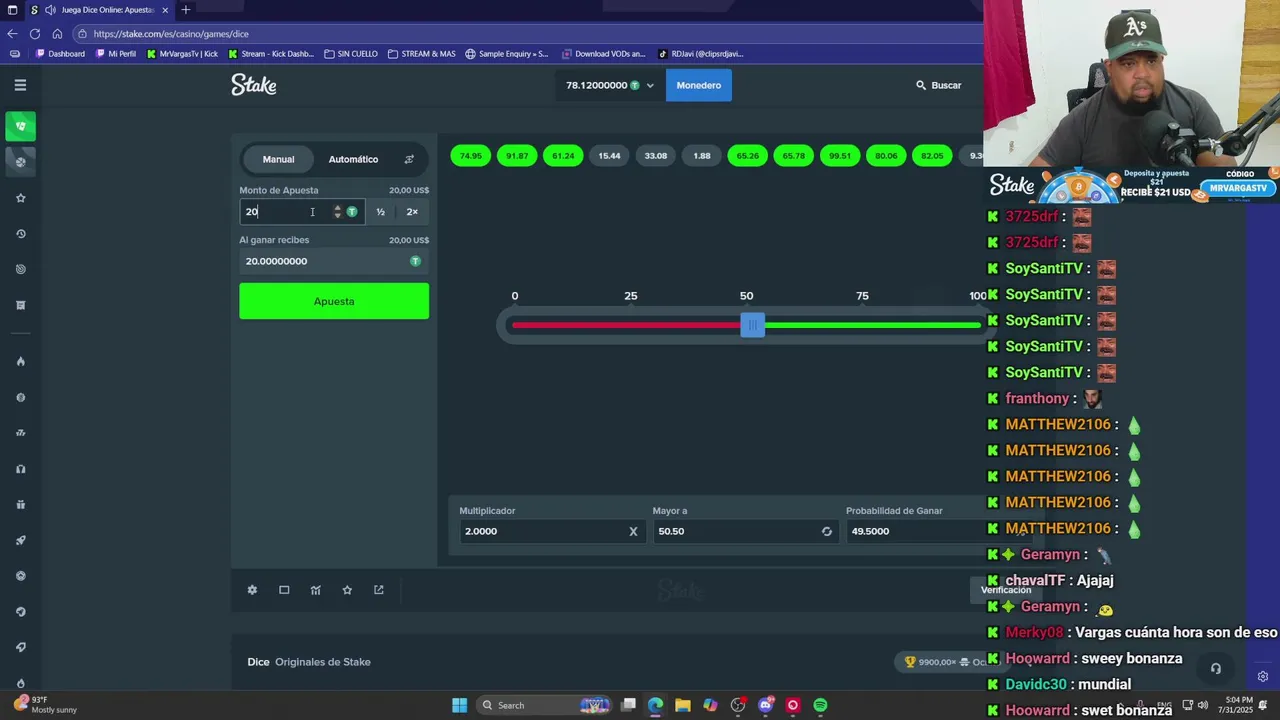Open the SIN CUELLO bookmark folder
1280x720 pixels.
pos(351,54)
